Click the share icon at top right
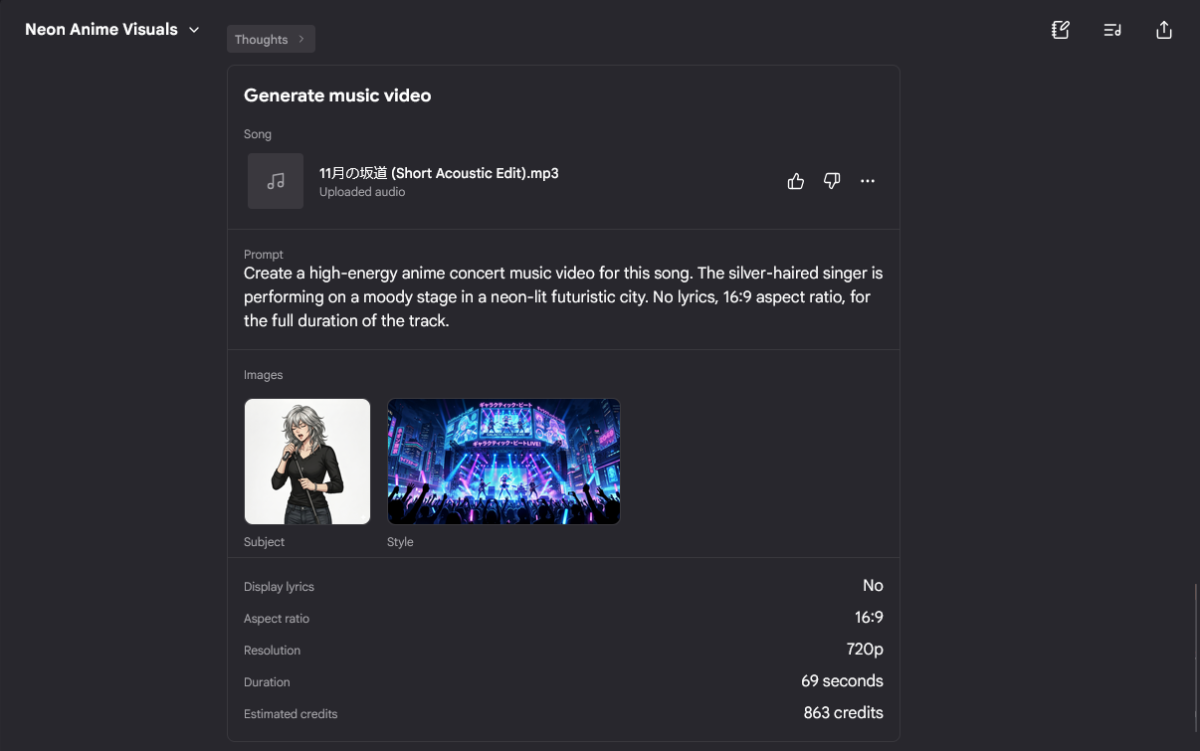Image resolution: width=1200 pixels, height=751 pixels. tap(1164, 30)
